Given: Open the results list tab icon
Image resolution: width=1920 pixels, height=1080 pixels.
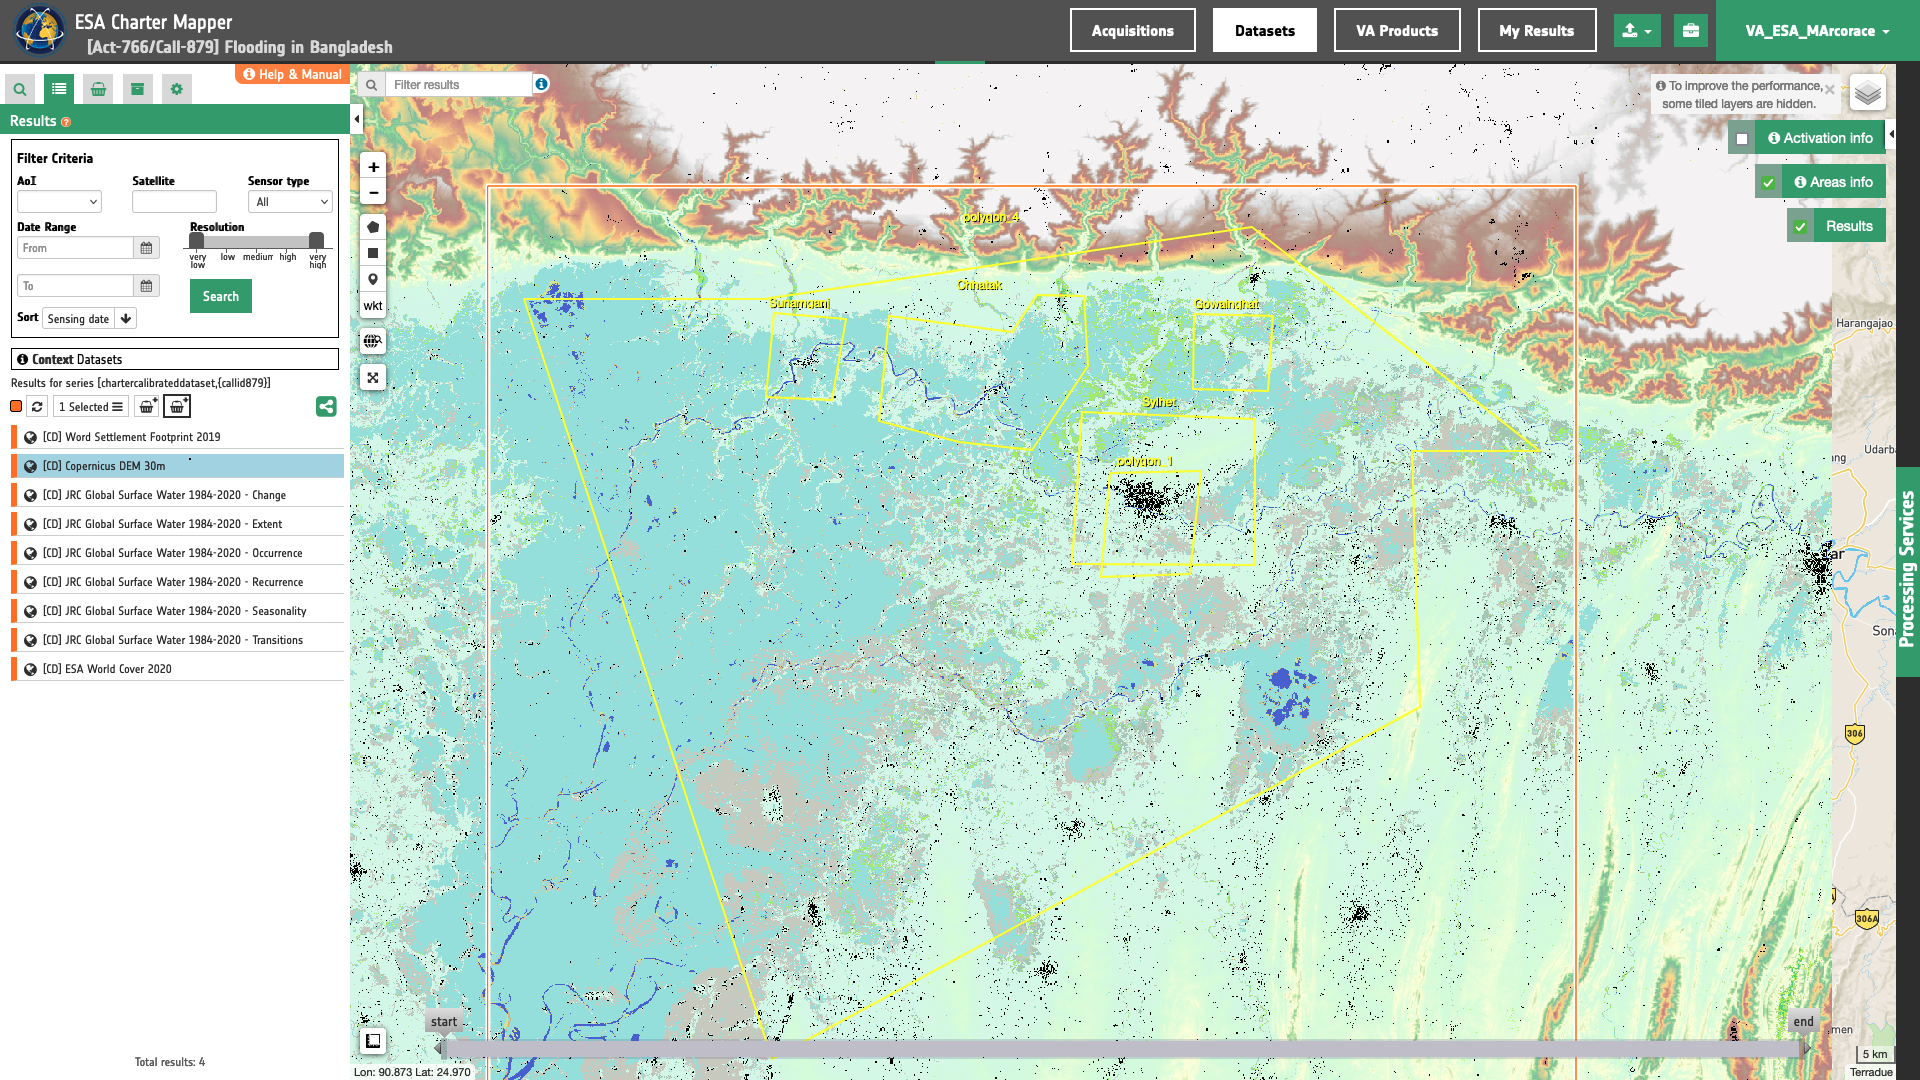Looking at the screenshot, I should (59, 89).
